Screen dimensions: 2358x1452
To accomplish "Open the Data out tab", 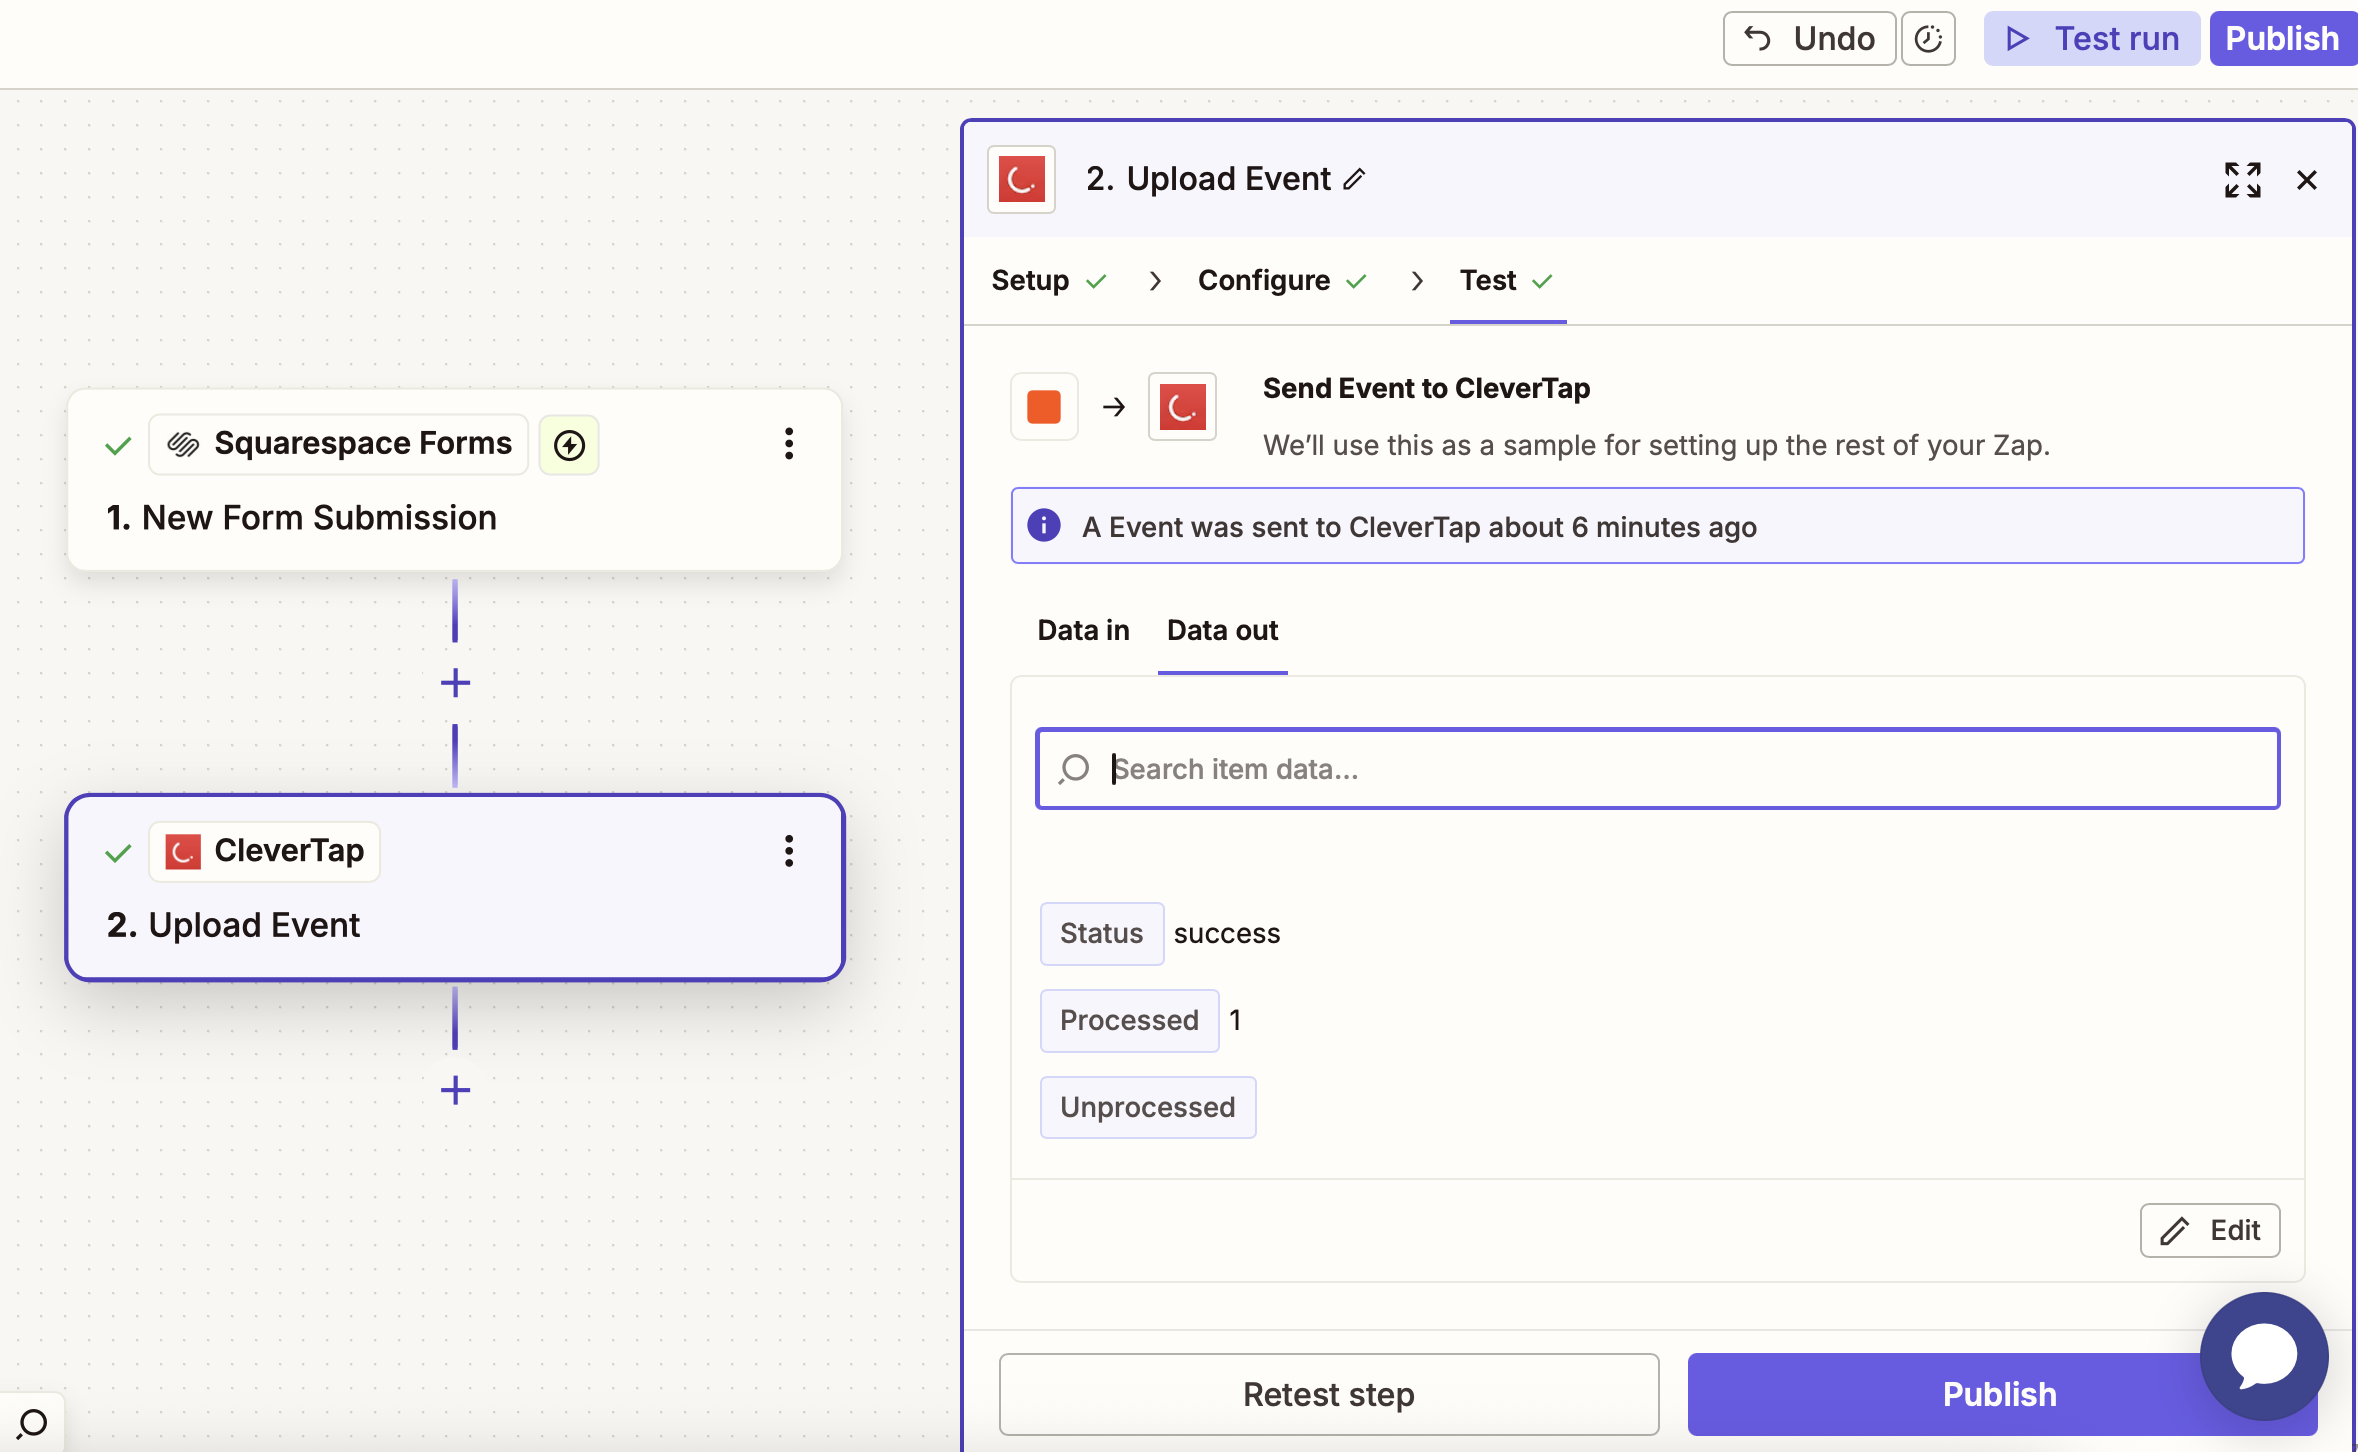I will point(1222,630).
